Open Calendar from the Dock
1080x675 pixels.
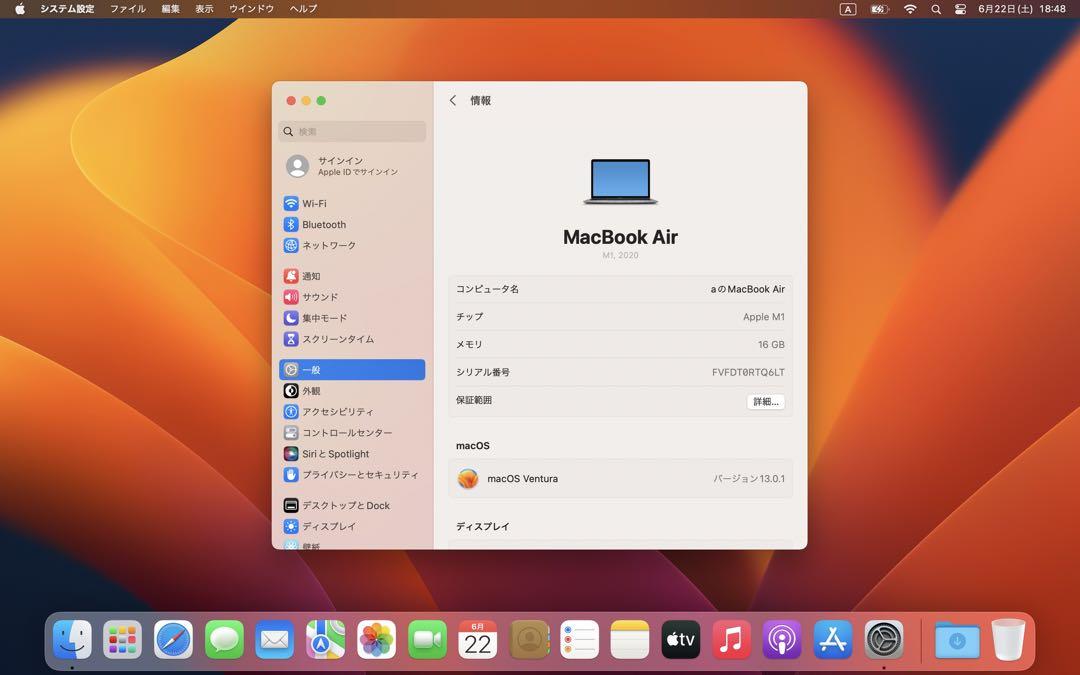478,640
